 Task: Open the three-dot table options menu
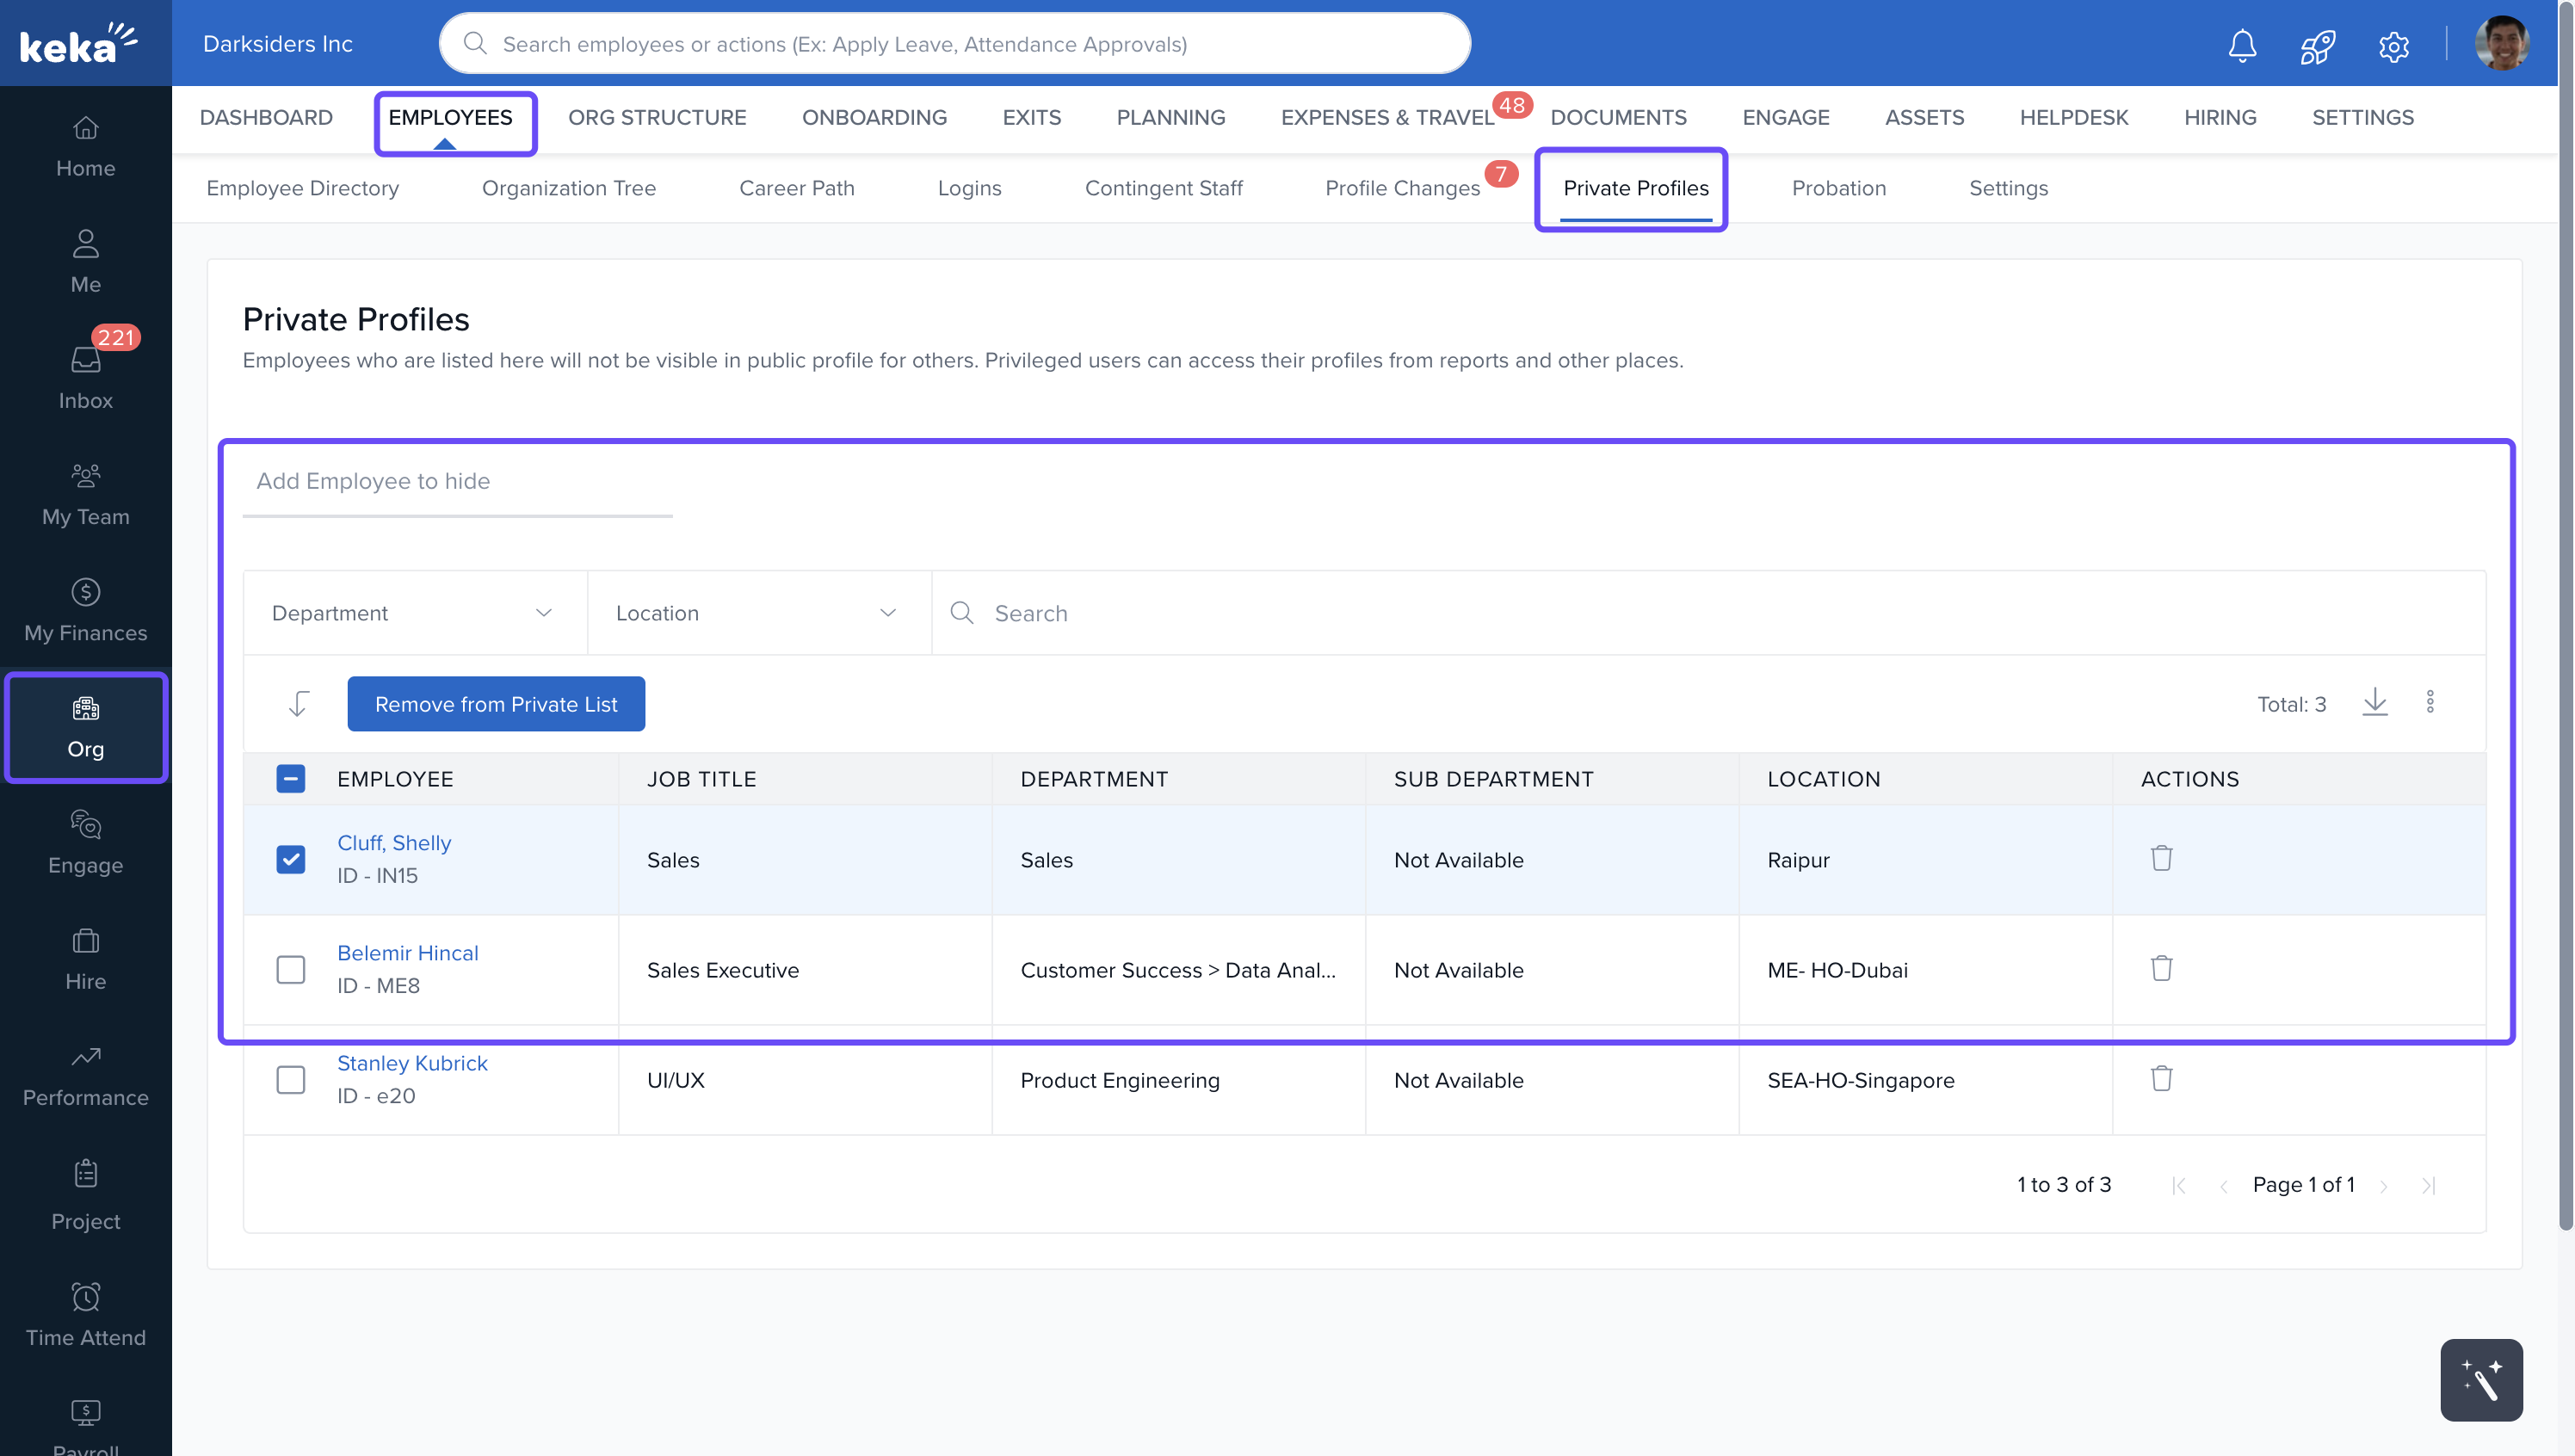coord(2429,702)
